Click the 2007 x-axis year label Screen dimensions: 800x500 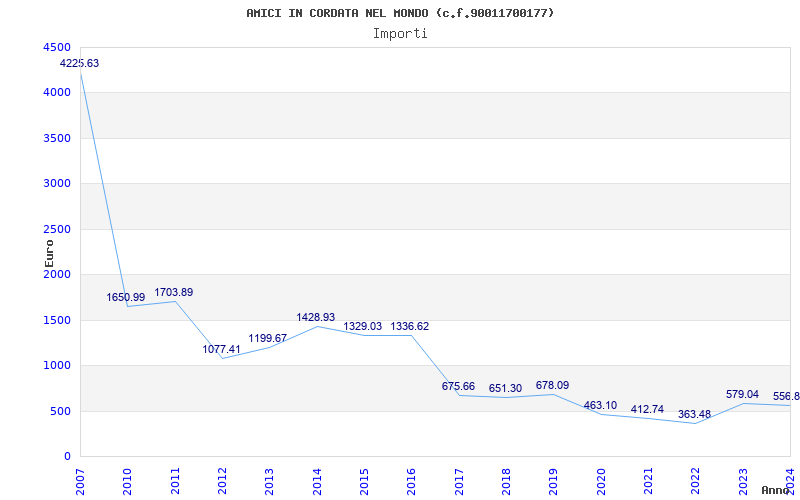click(80, 482)
